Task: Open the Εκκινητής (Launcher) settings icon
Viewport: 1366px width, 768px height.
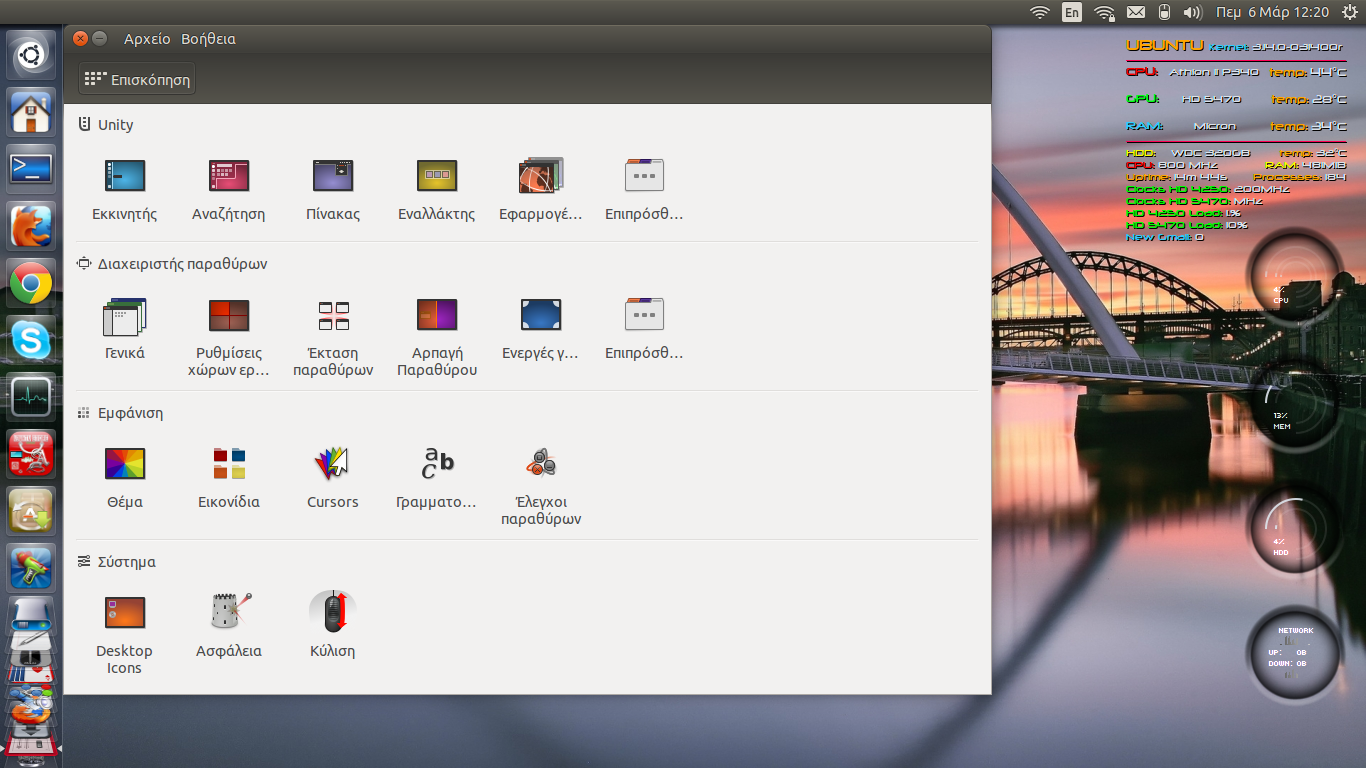Action: (x=125, y=177)
